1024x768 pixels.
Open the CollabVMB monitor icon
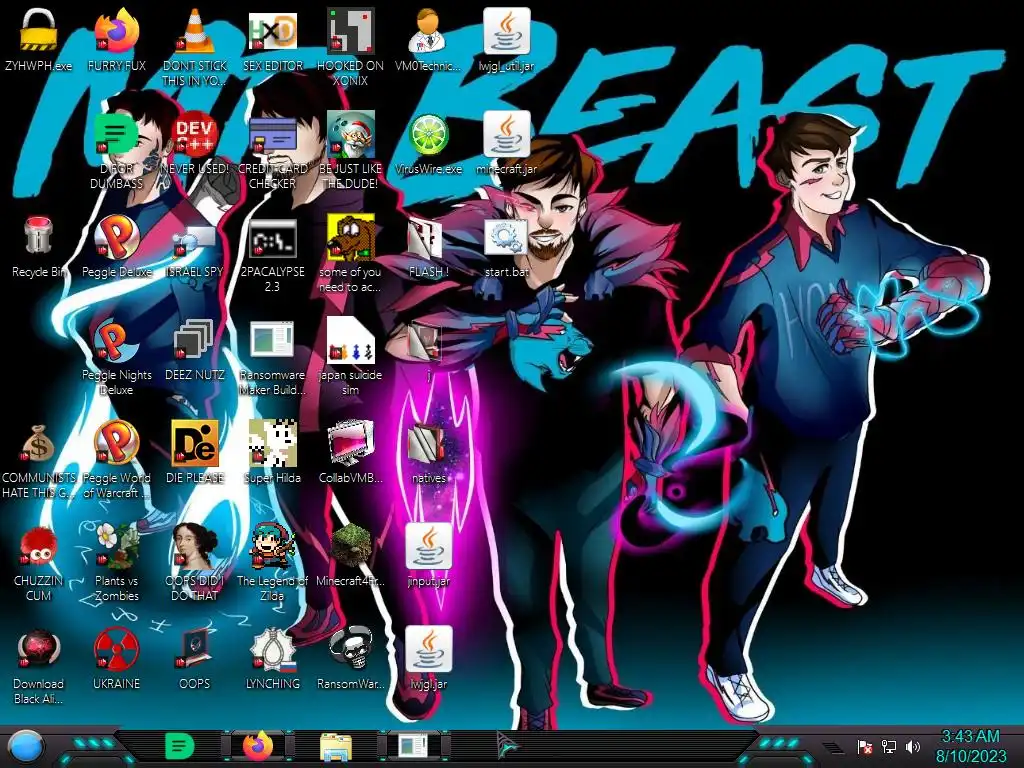coord(350,443)
